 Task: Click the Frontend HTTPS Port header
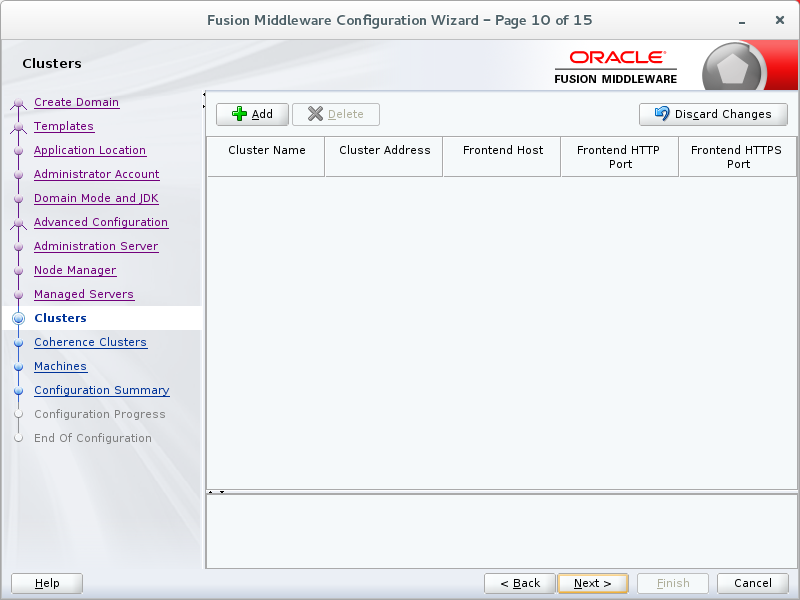point(738,157)
